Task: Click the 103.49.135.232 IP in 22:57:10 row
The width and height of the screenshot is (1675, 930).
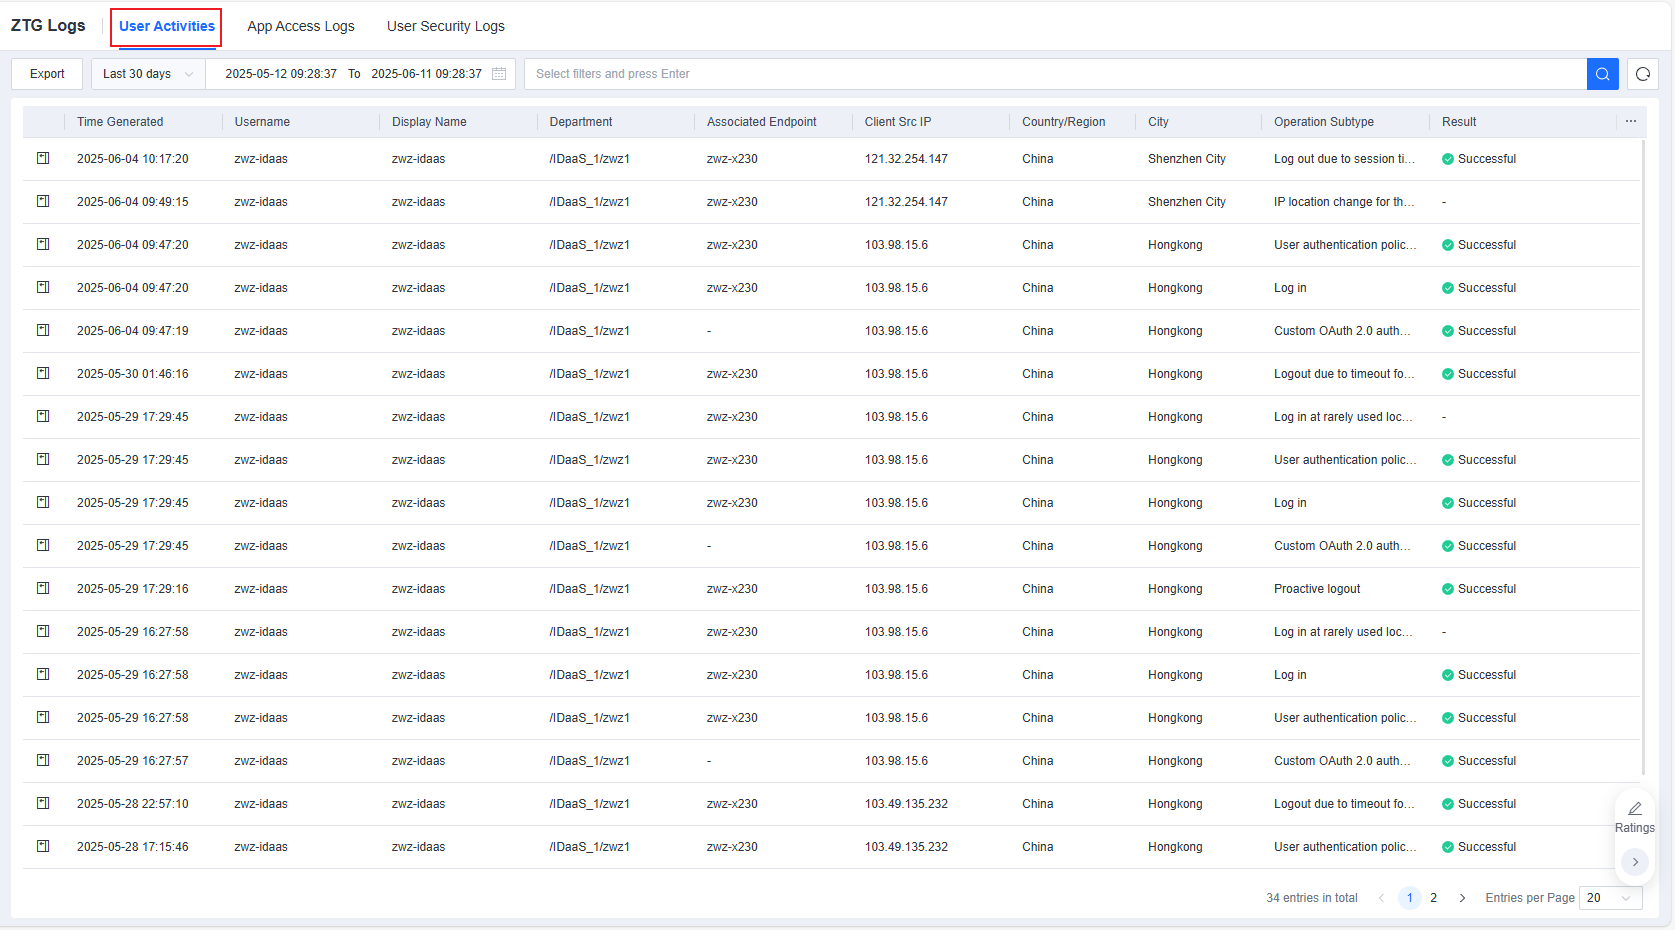Action: pos(906,804)
